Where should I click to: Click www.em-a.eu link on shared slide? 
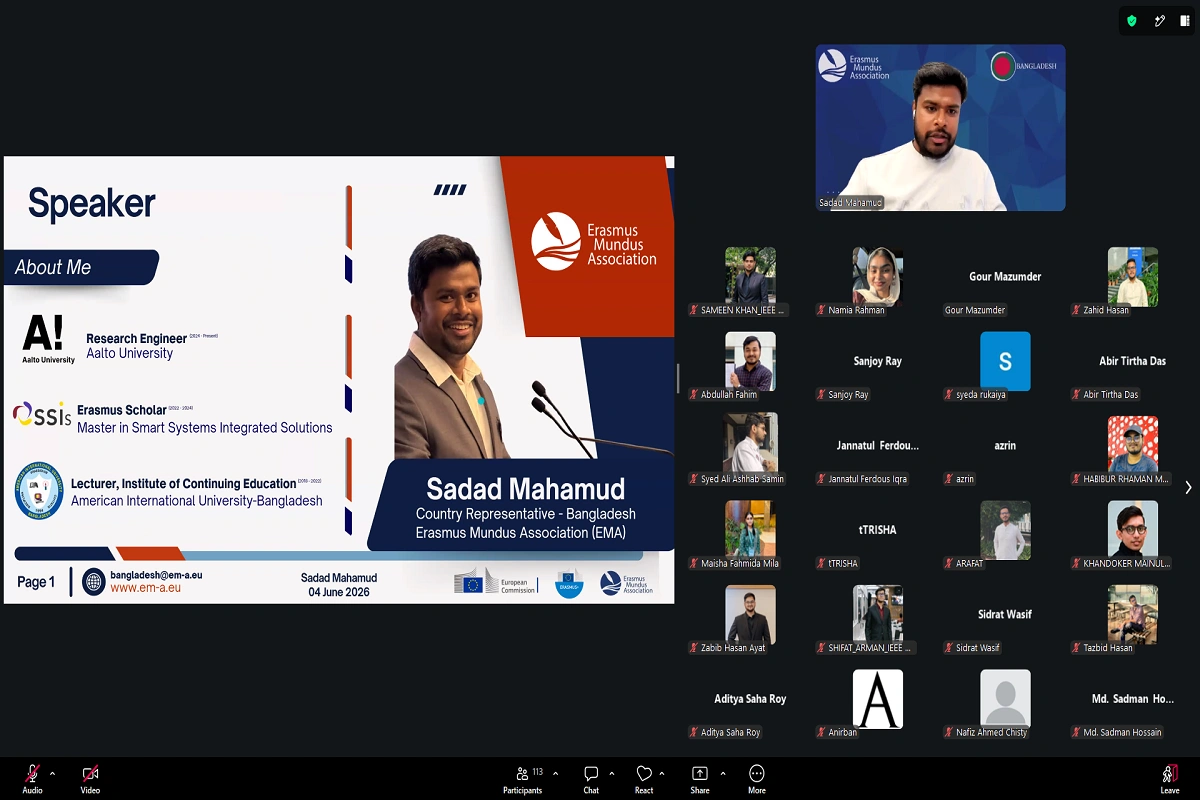coord(146,588)
